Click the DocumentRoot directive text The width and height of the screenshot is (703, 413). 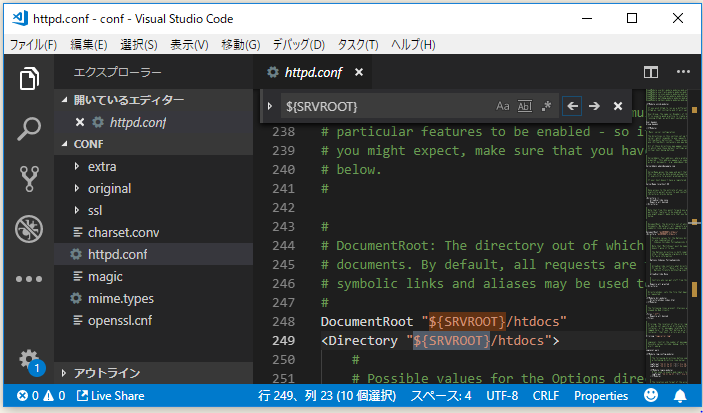click(367, 322)
